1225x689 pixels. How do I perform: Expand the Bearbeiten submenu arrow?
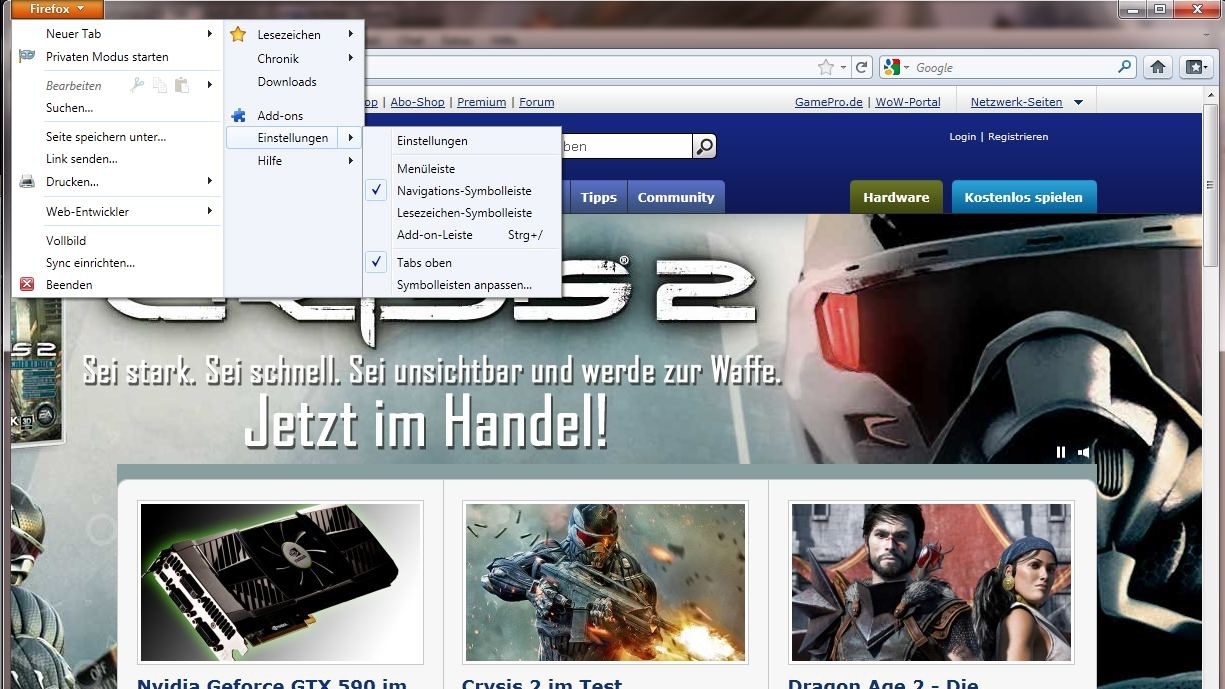click(x=210, y=85)
